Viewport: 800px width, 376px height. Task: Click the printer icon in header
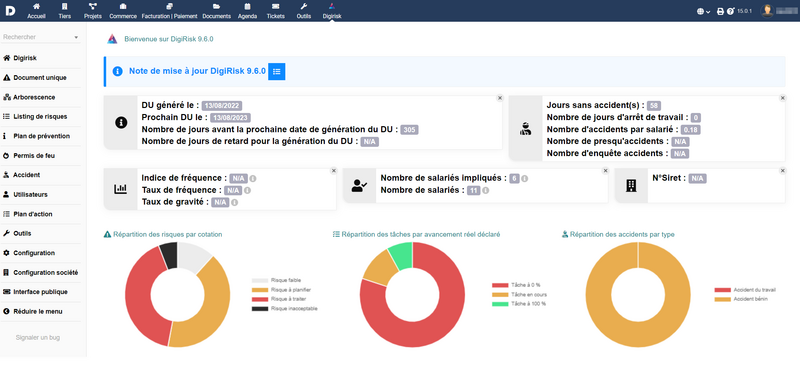[x=720, y=11]
